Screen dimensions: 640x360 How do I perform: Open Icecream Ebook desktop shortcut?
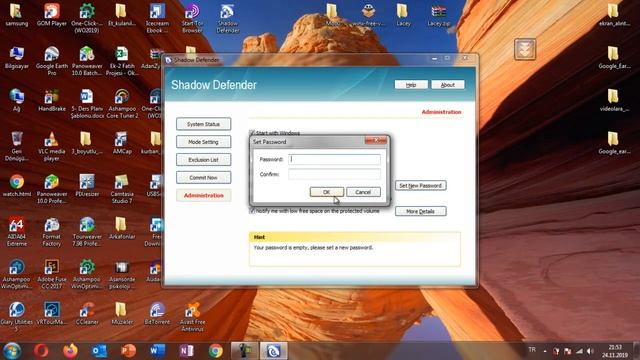pos(157,18)
